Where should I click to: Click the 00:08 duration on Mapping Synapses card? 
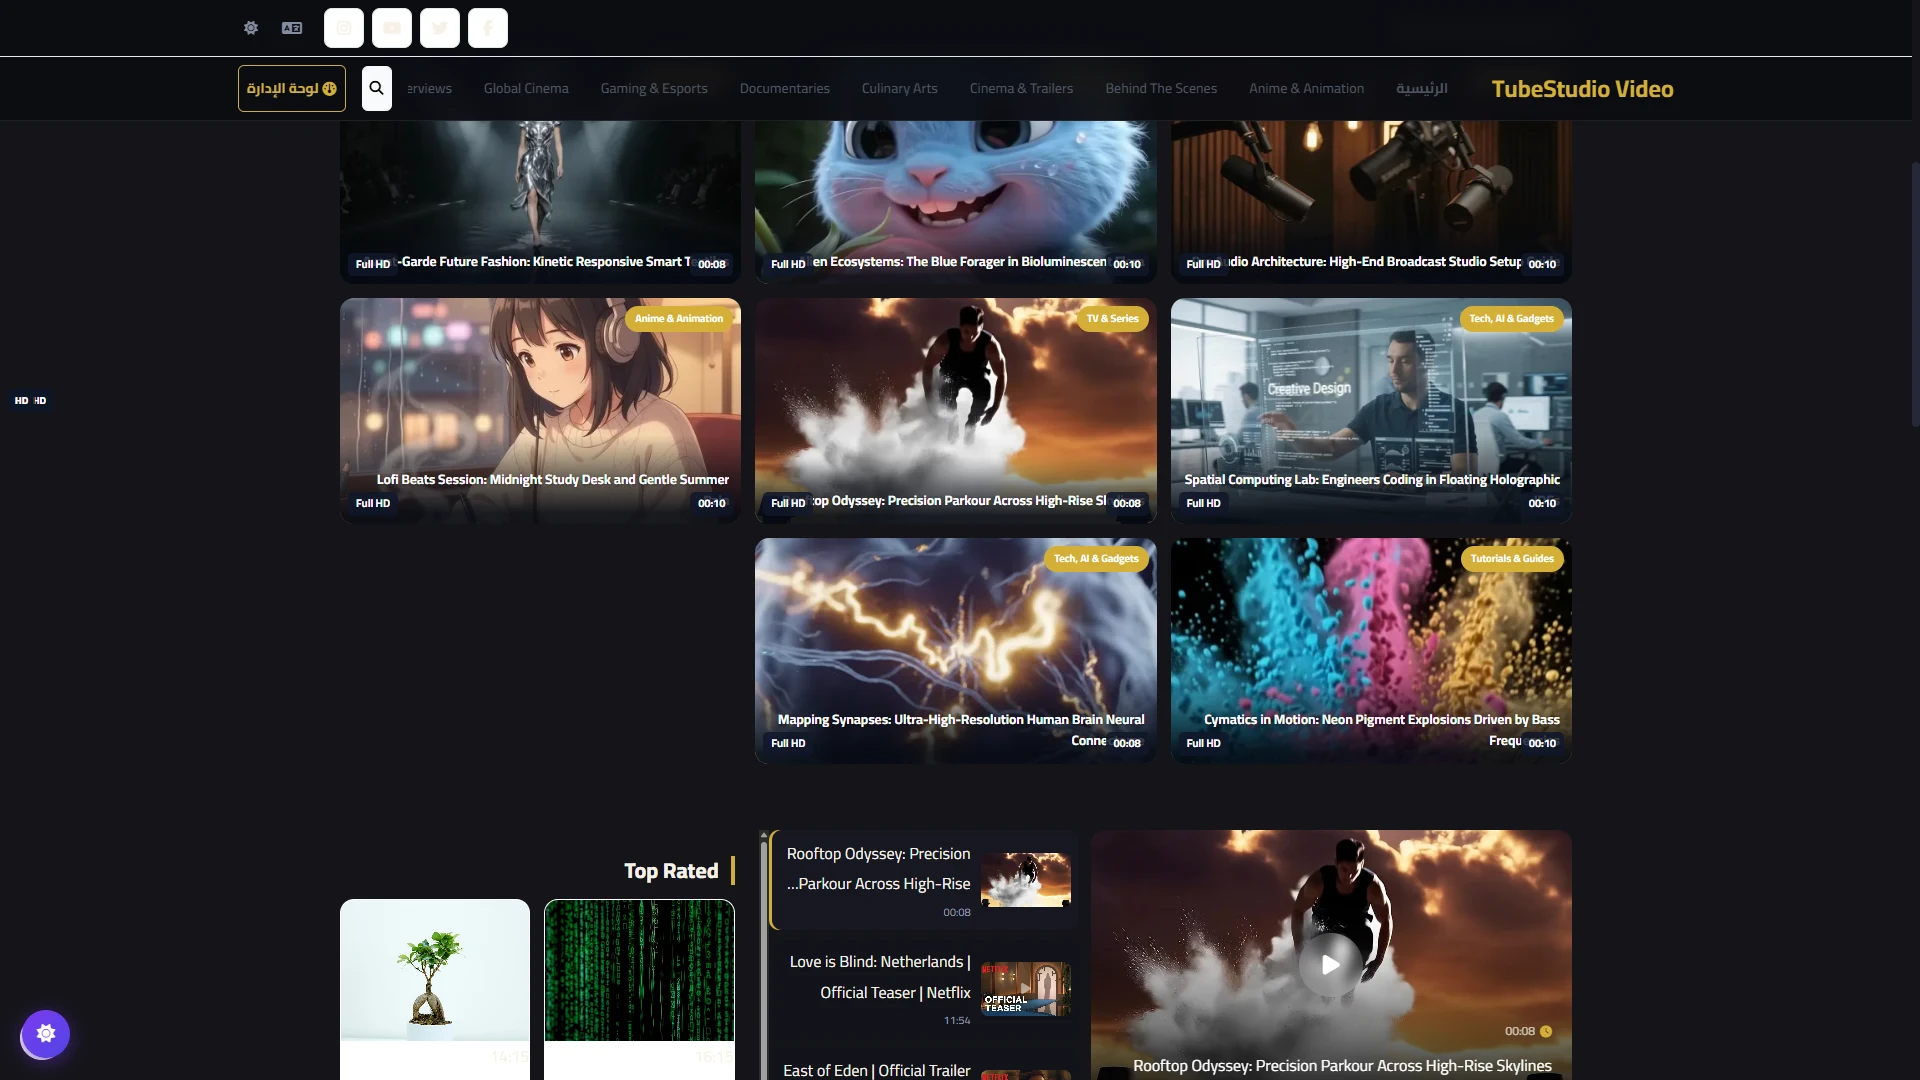click(1127, 743)
